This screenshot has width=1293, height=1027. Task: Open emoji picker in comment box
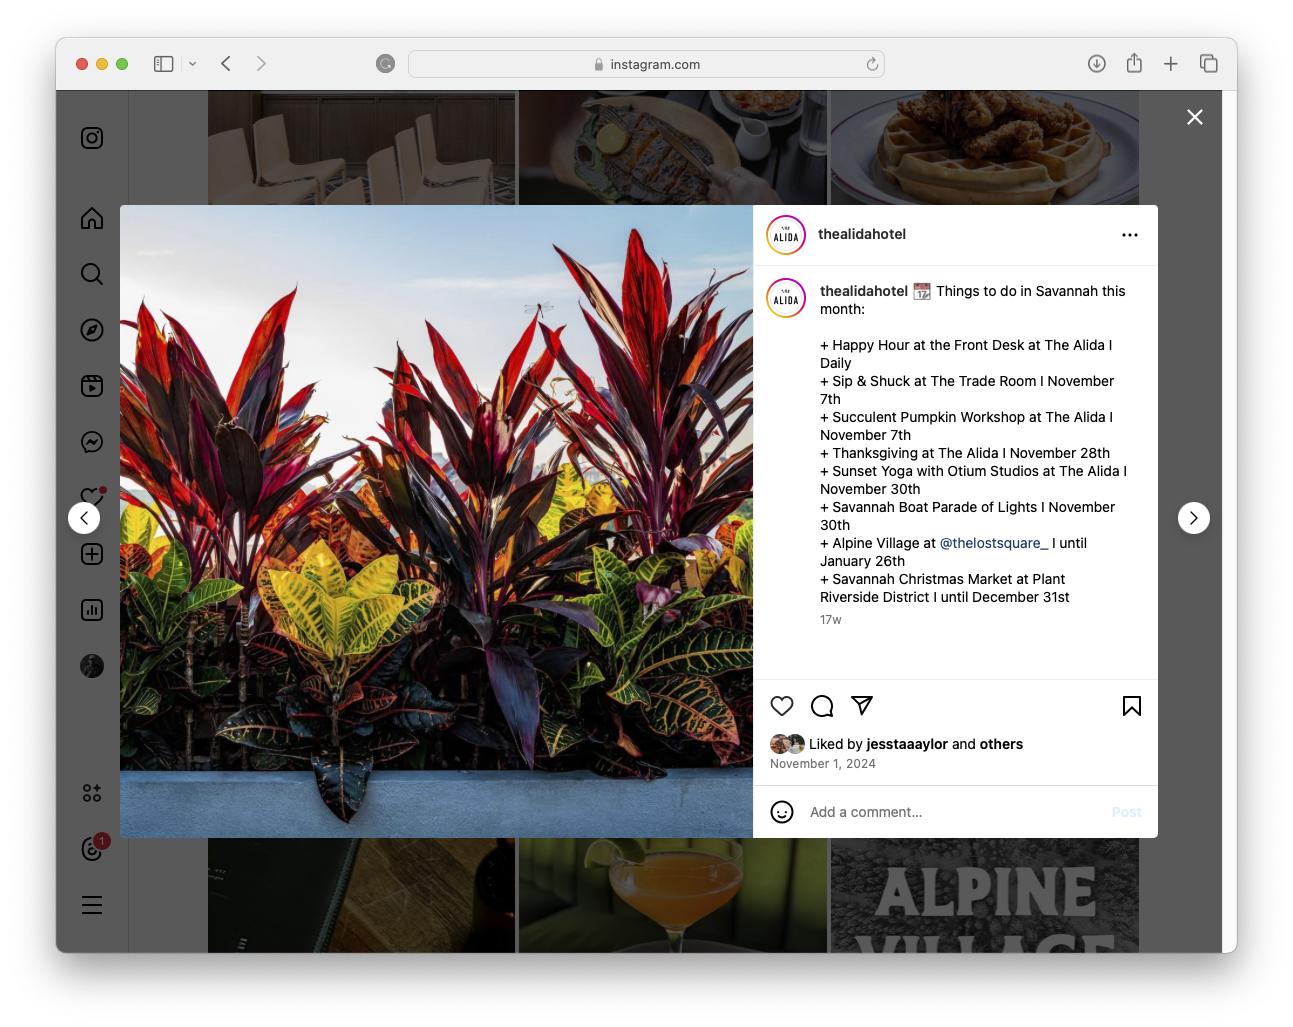coord(782,812)
